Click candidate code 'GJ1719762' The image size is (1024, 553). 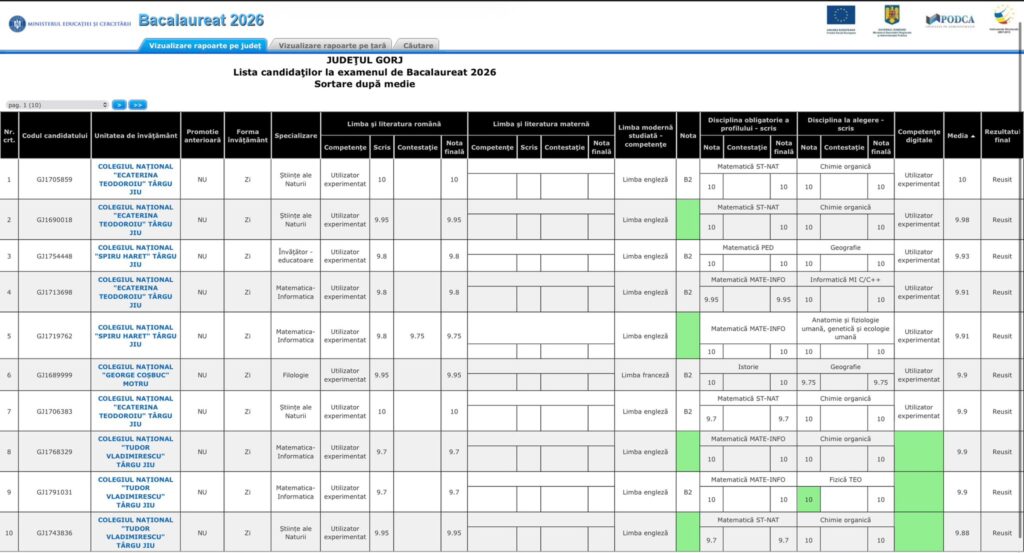55,336
